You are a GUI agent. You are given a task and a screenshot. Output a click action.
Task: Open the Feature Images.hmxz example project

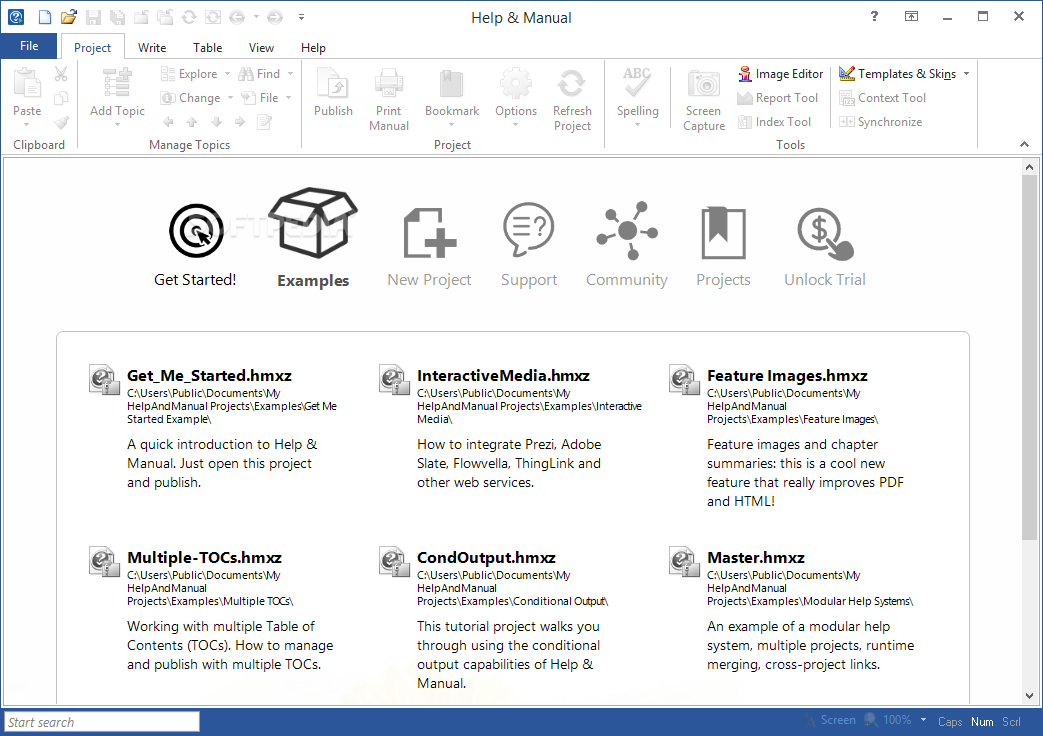[x=787, y=376]
